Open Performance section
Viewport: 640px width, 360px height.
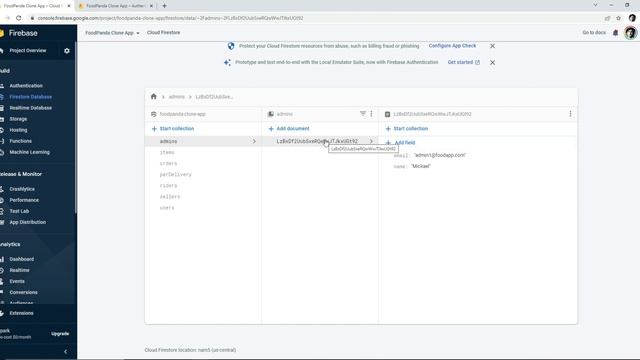[x=24, y=200]
